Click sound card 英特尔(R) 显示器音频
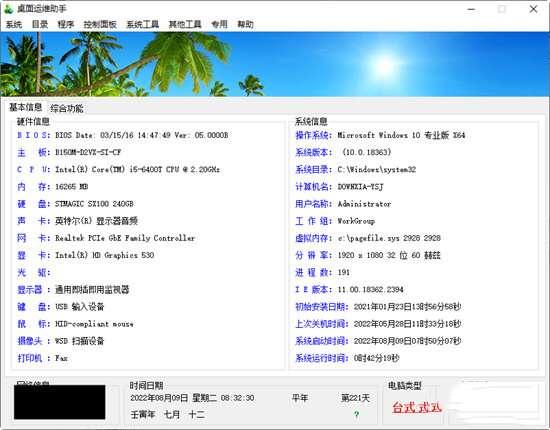Image resolution: width=550 pixels, height=430 pixels. 96,221
